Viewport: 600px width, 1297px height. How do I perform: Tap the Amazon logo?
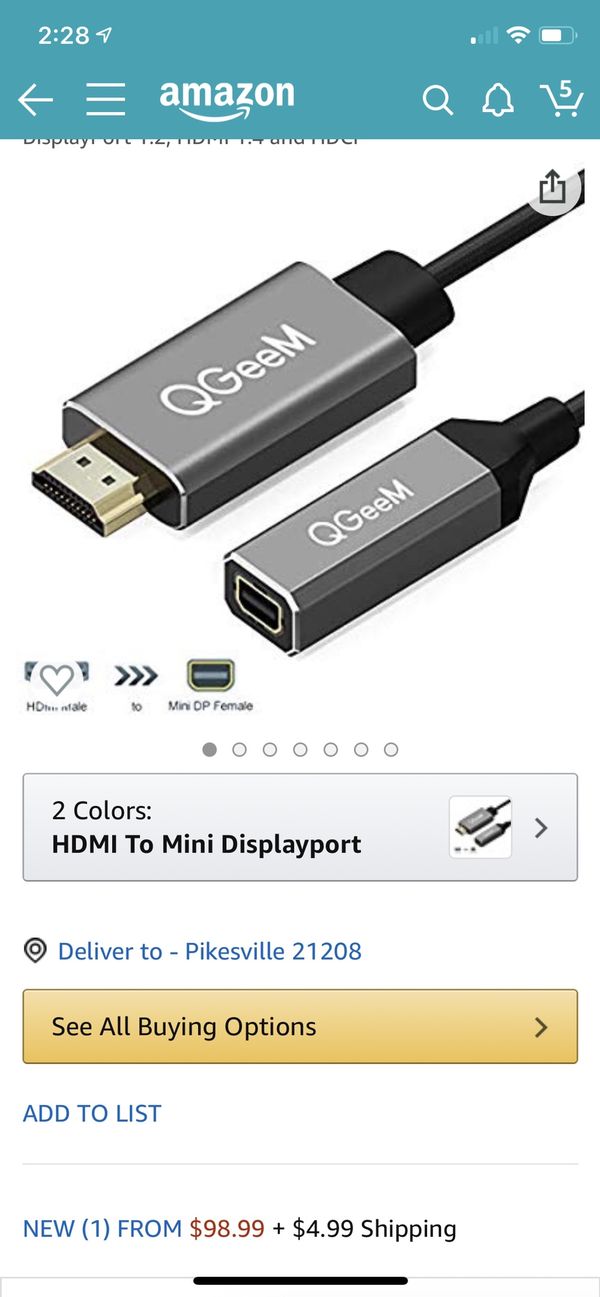click(x=227, y=99)
